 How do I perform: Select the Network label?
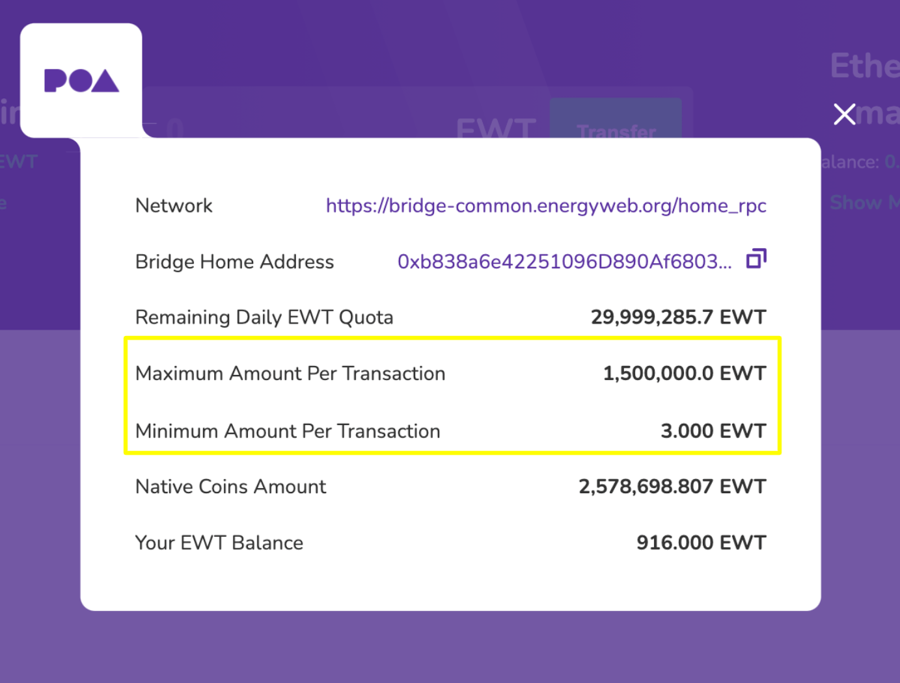[x=174, y=206]
